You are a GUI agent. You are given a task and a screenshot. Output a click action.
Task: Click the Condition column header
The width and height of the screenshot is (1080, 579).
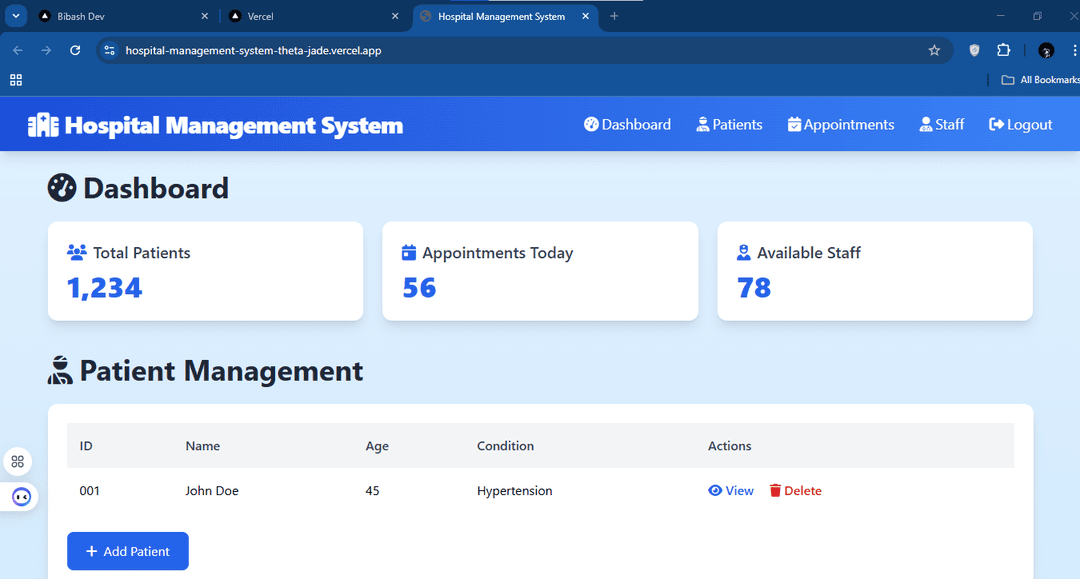[506, 446]
